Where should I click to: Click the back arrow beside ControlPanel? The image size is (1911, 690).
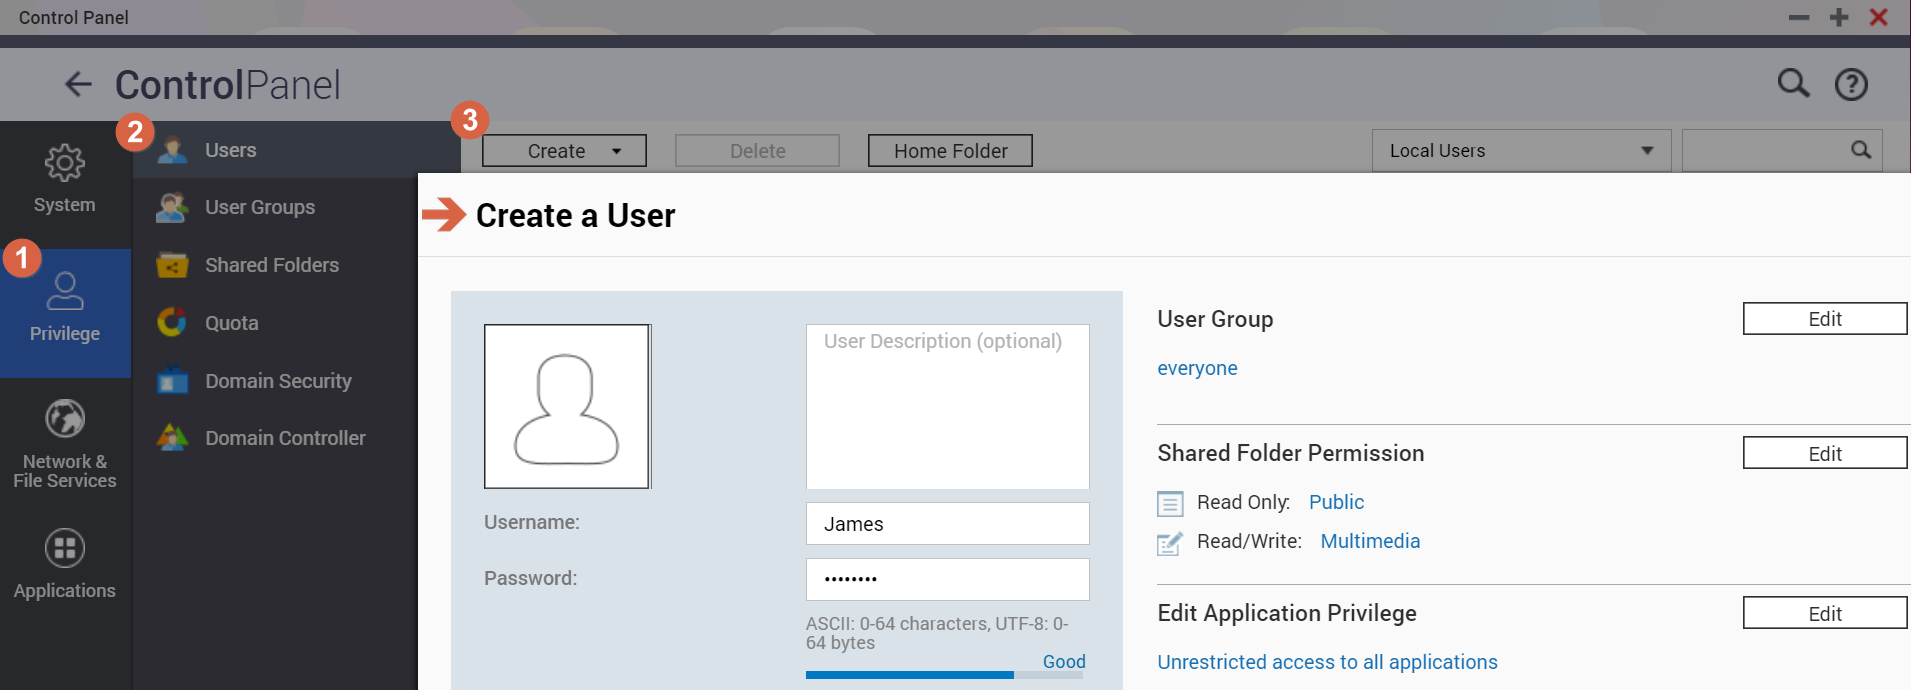click(x=78, y=85)
